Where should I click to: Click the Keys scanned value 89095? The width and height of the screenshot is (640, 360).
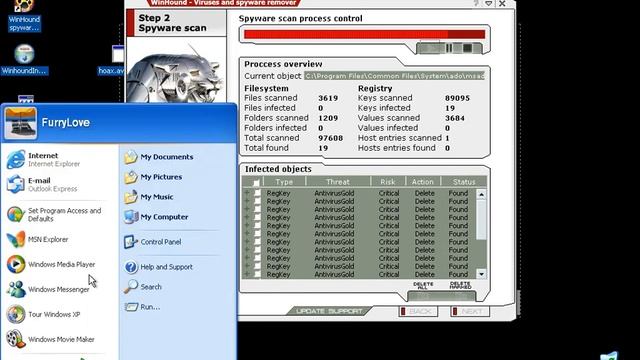tap(457, 98)
